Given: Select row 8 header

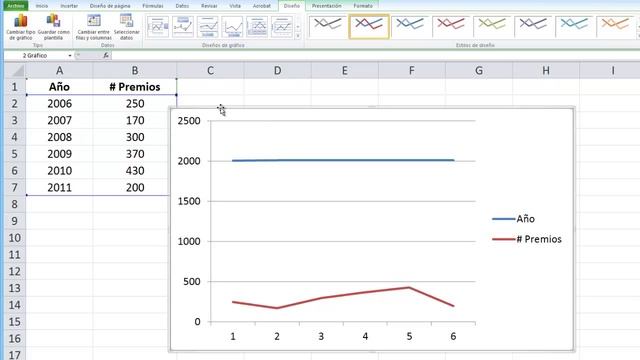Looking at the screenshot, I should [x=15, y=204].
